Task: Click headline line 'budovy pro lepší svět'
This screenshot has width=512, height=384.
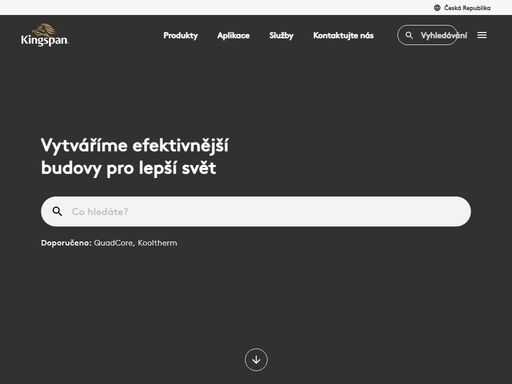Action: 129,168
